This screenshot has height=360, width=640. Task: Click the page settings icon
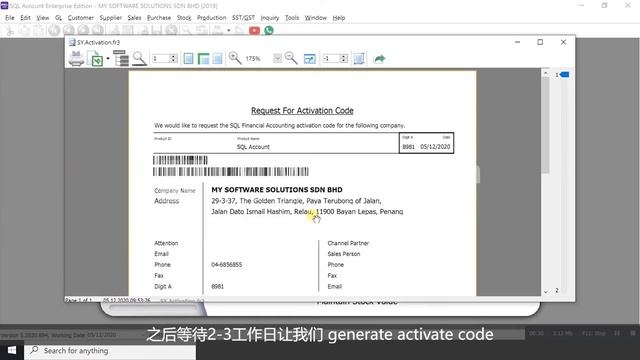click(x=359, y=59)
